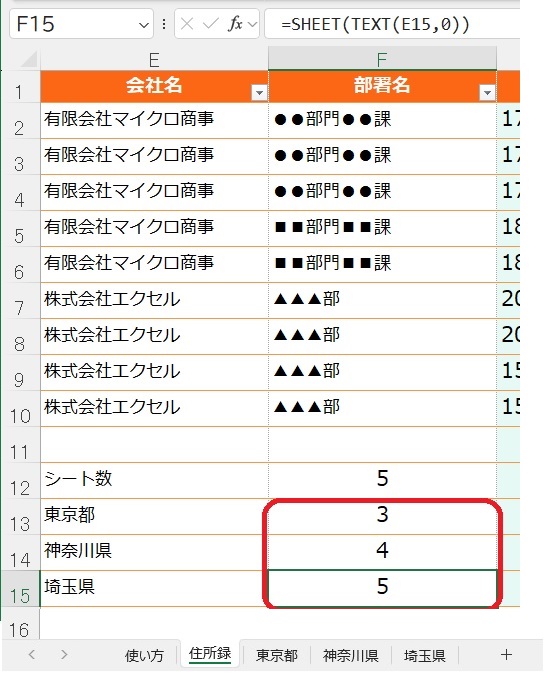Image resolution: width=547 pixels, height=682 pixels.
Task: Add a new sheet with plus icon
Action: (x=506, y=655)
